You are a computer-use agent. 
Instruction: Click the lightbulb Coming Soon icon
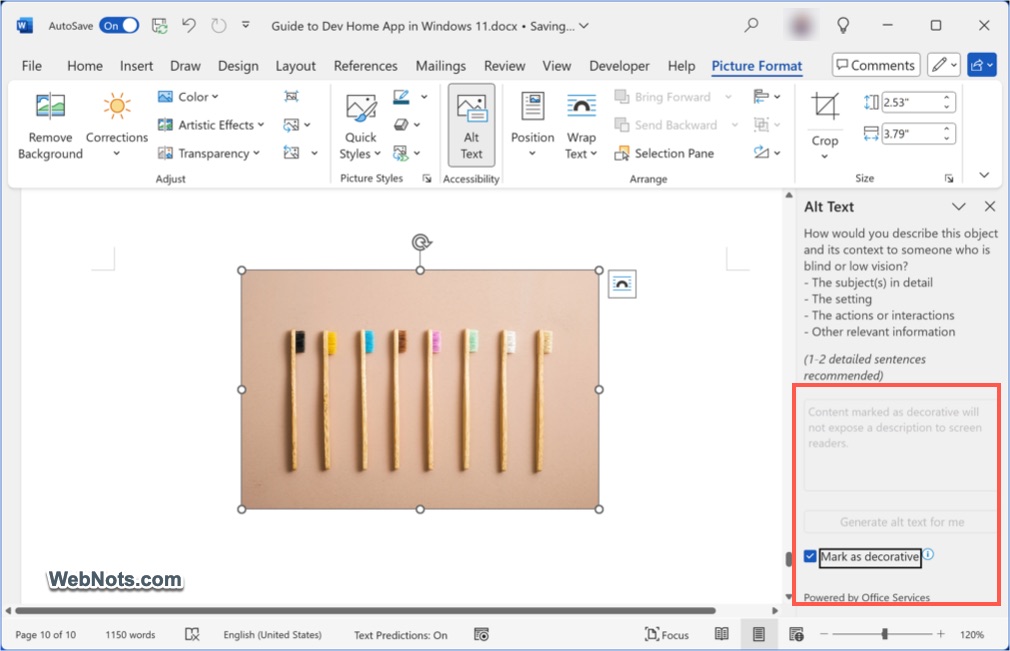[843, 26]
